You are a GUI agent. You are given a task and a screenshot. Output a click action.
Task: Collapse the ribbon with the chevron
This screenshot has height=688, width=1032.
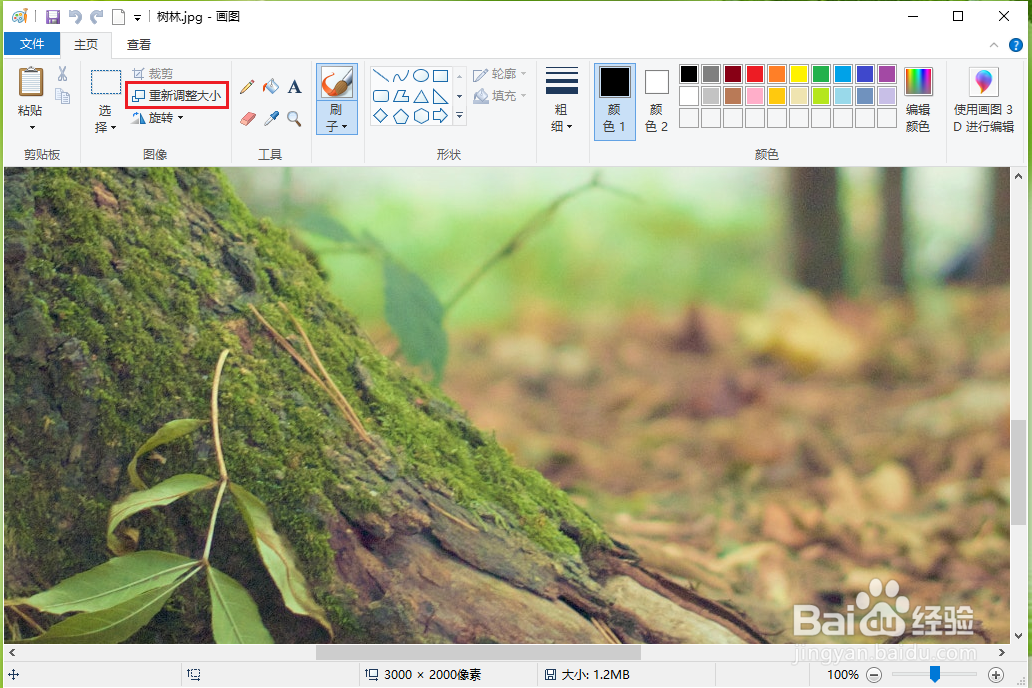(x=994, y=45)
